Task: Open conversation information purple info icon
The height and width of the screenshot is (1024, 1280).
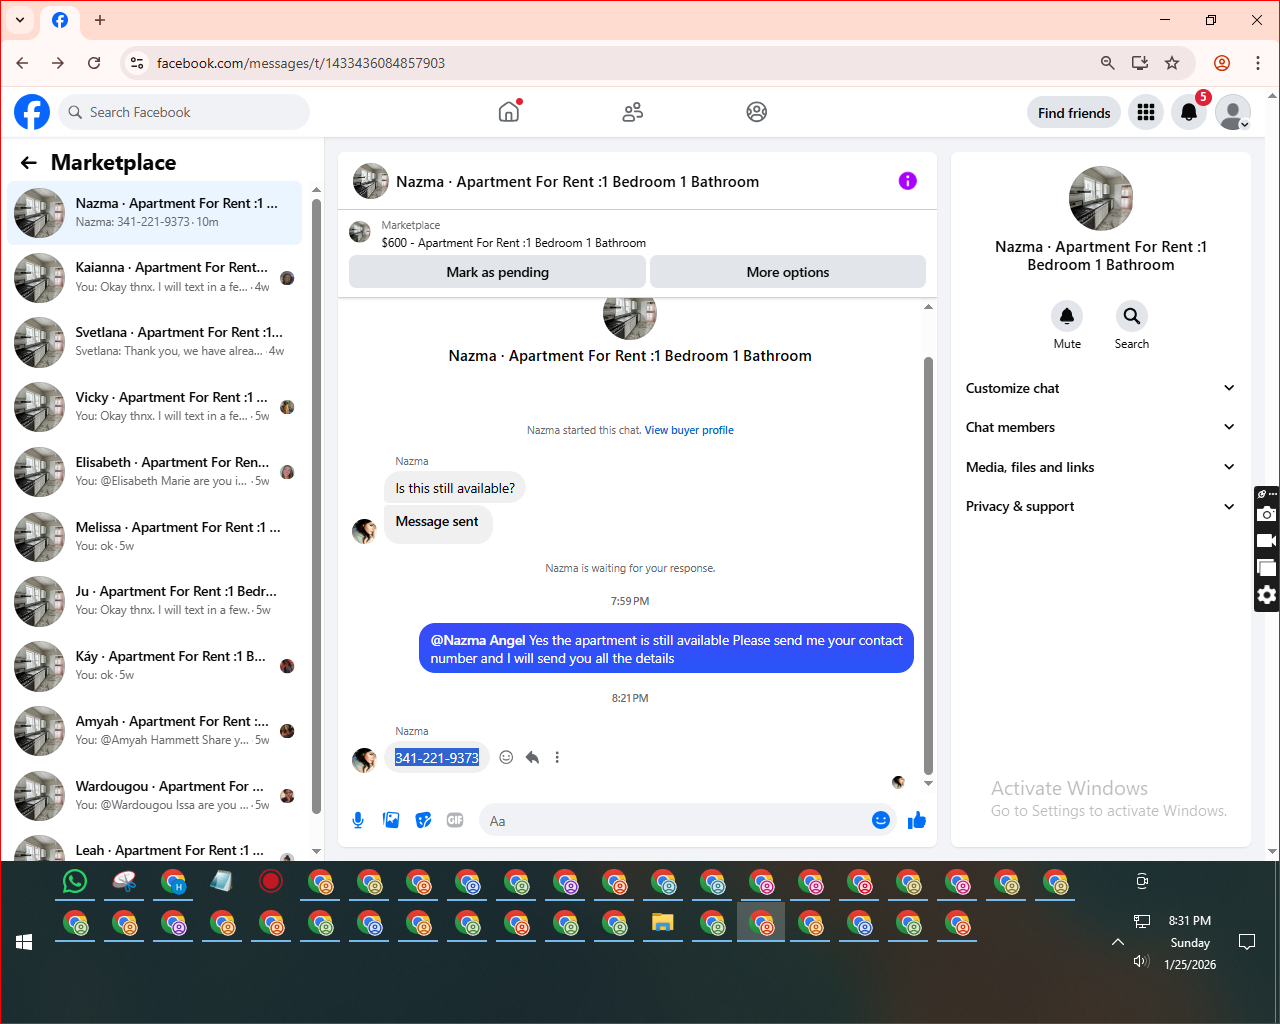Action: [x=908, y=181]
